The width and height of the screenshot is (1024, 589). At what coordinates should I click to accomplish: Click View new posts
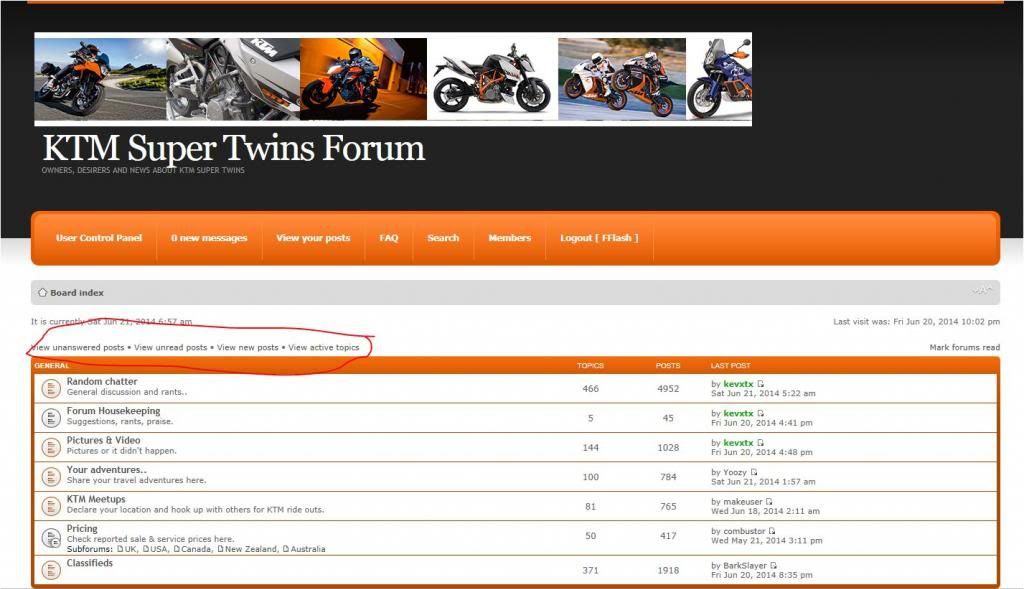[248, 347]
